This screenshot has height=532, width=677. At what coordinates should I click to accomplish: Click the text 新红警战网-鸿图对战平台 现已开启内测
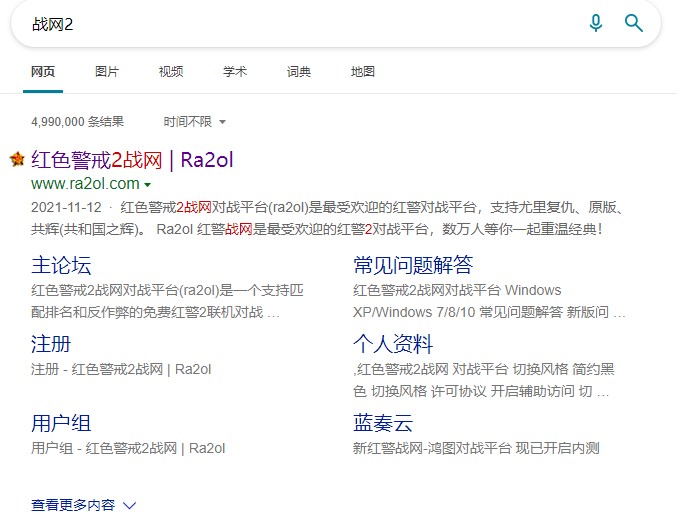pyautogui.click(x=476, y=449)
